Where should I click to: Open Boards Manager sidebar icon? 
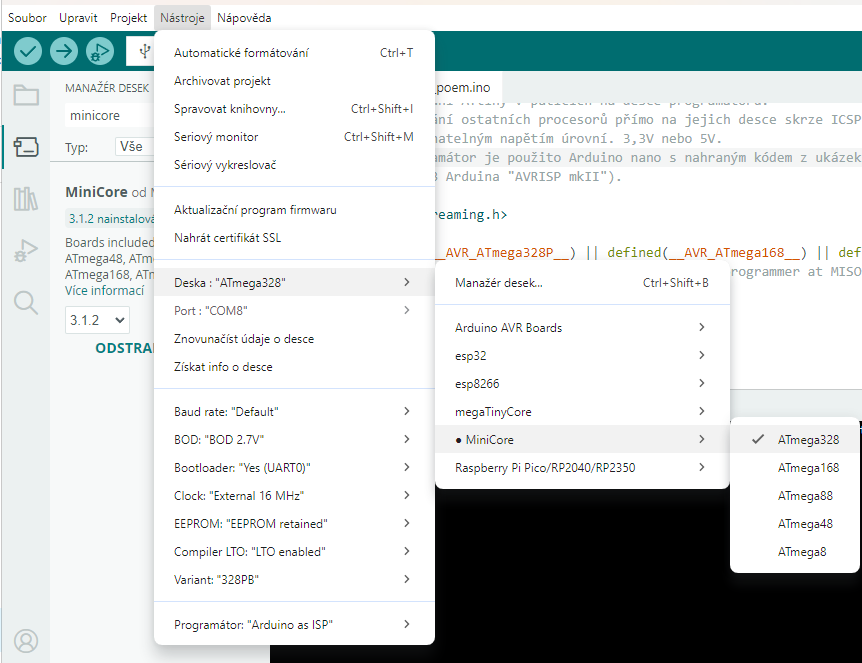26,148
